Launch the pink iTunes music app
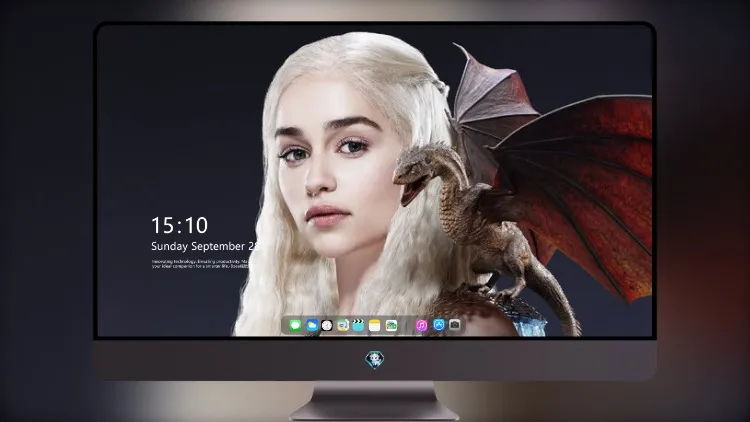The image size is (750, 422). pyautogui.click(x=421, y=326)
